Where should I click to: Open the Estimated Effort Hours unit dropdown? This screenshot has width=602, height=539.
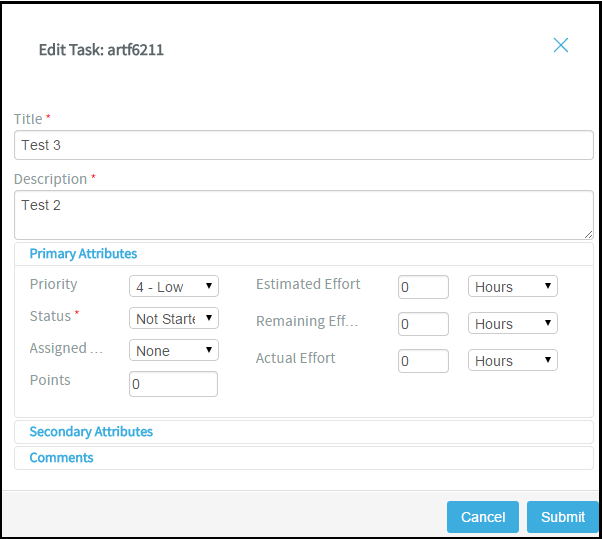click(x=513, y=286)
